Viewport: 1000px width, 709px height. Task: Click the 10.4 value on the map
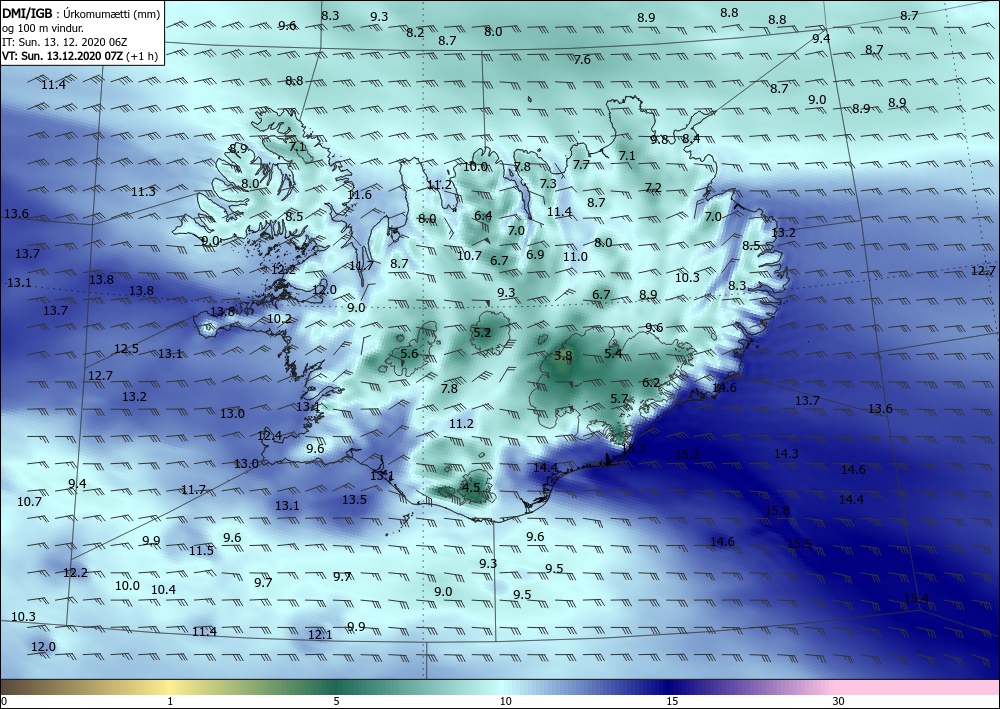coord(163,590)
